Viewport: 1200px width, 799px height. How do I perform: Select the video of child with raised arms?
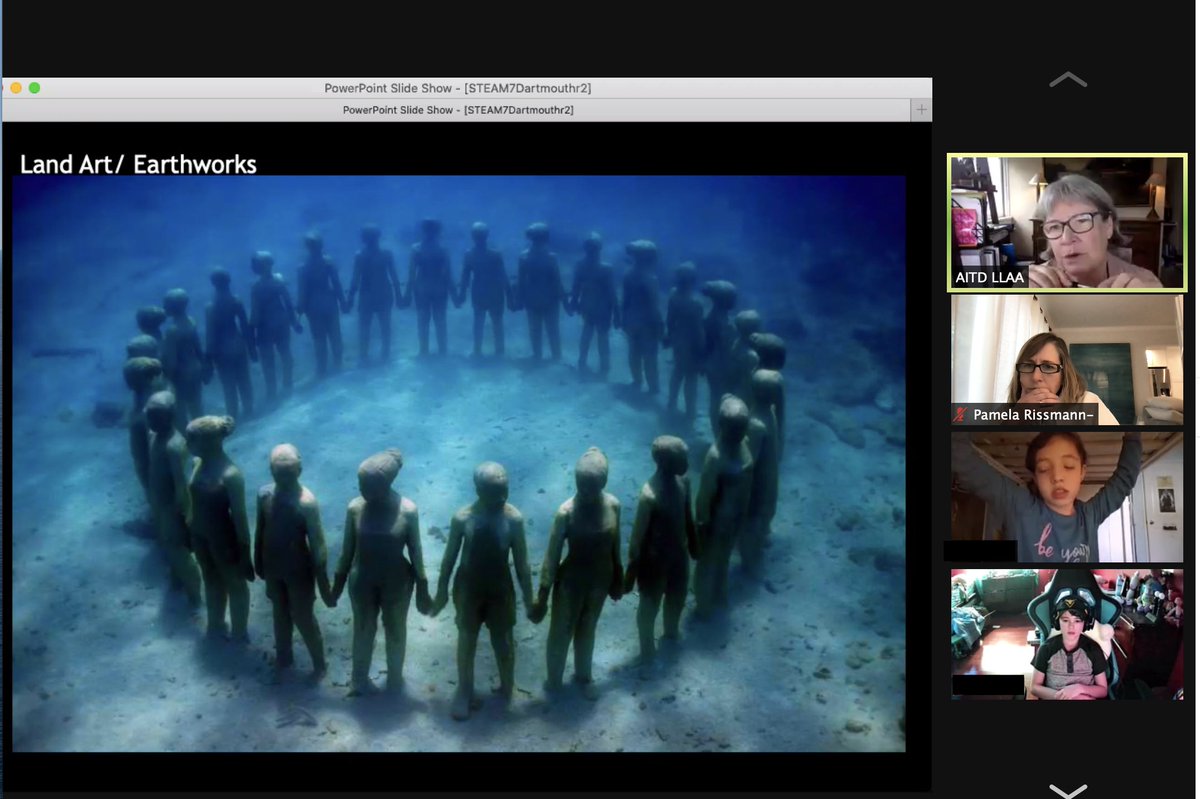1067,497
